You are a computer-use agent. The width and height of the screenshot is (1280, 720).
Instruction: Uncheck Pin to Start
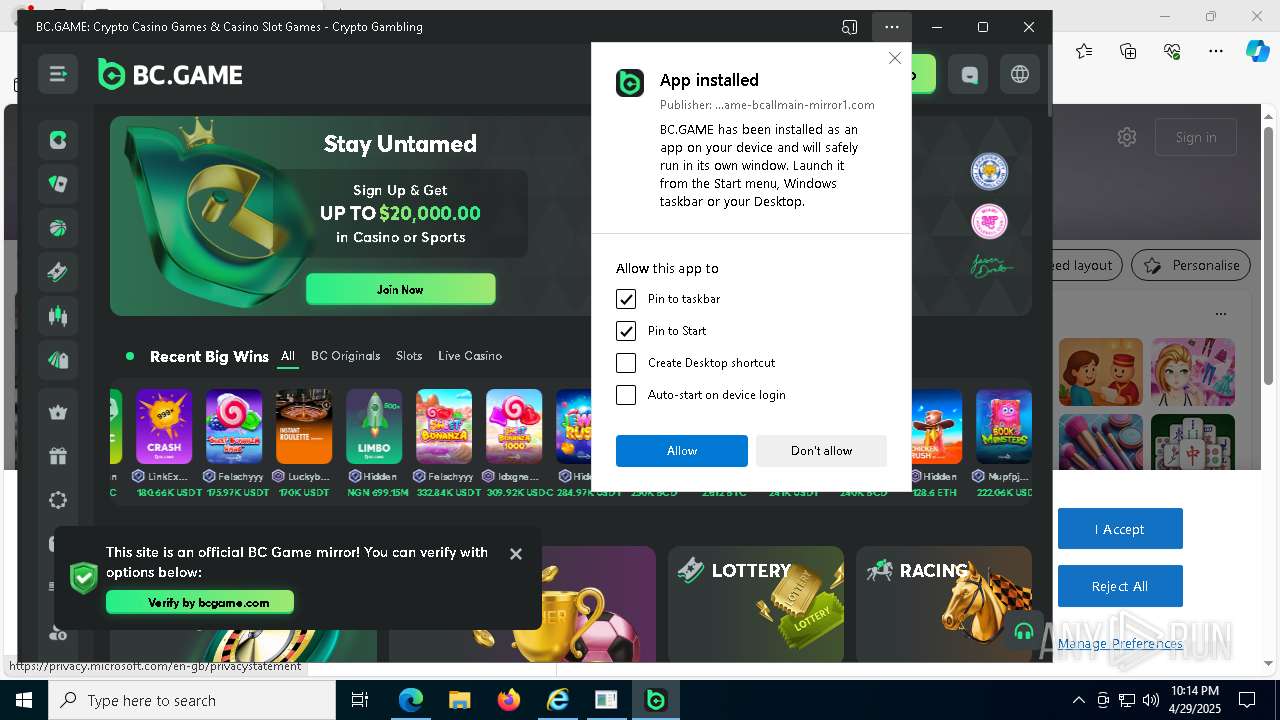pyautogui.click(x=626, y=331)
